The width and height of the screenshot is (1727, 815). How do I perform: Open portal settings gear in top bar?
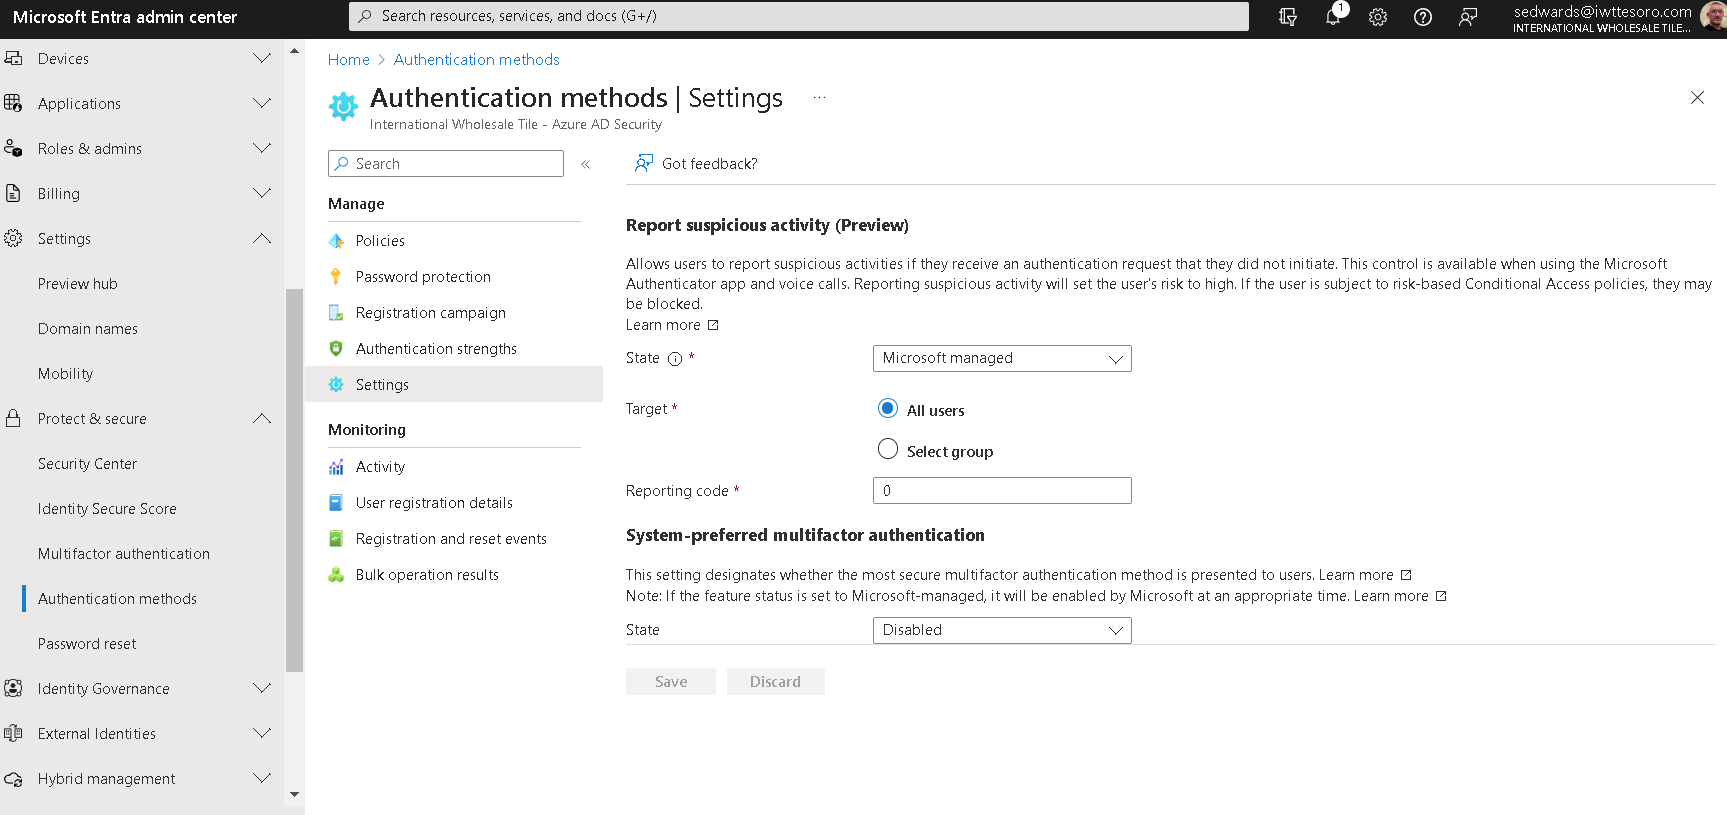1378,17
